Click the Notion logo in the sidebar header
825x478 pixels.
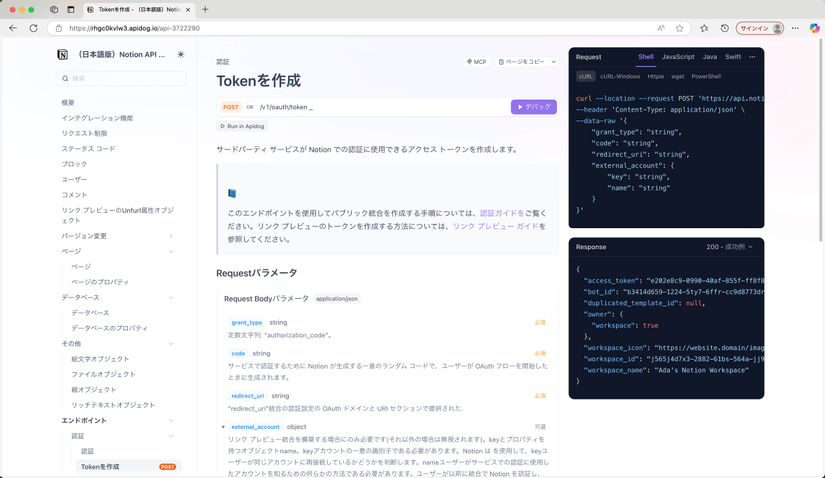pos(63,55)
